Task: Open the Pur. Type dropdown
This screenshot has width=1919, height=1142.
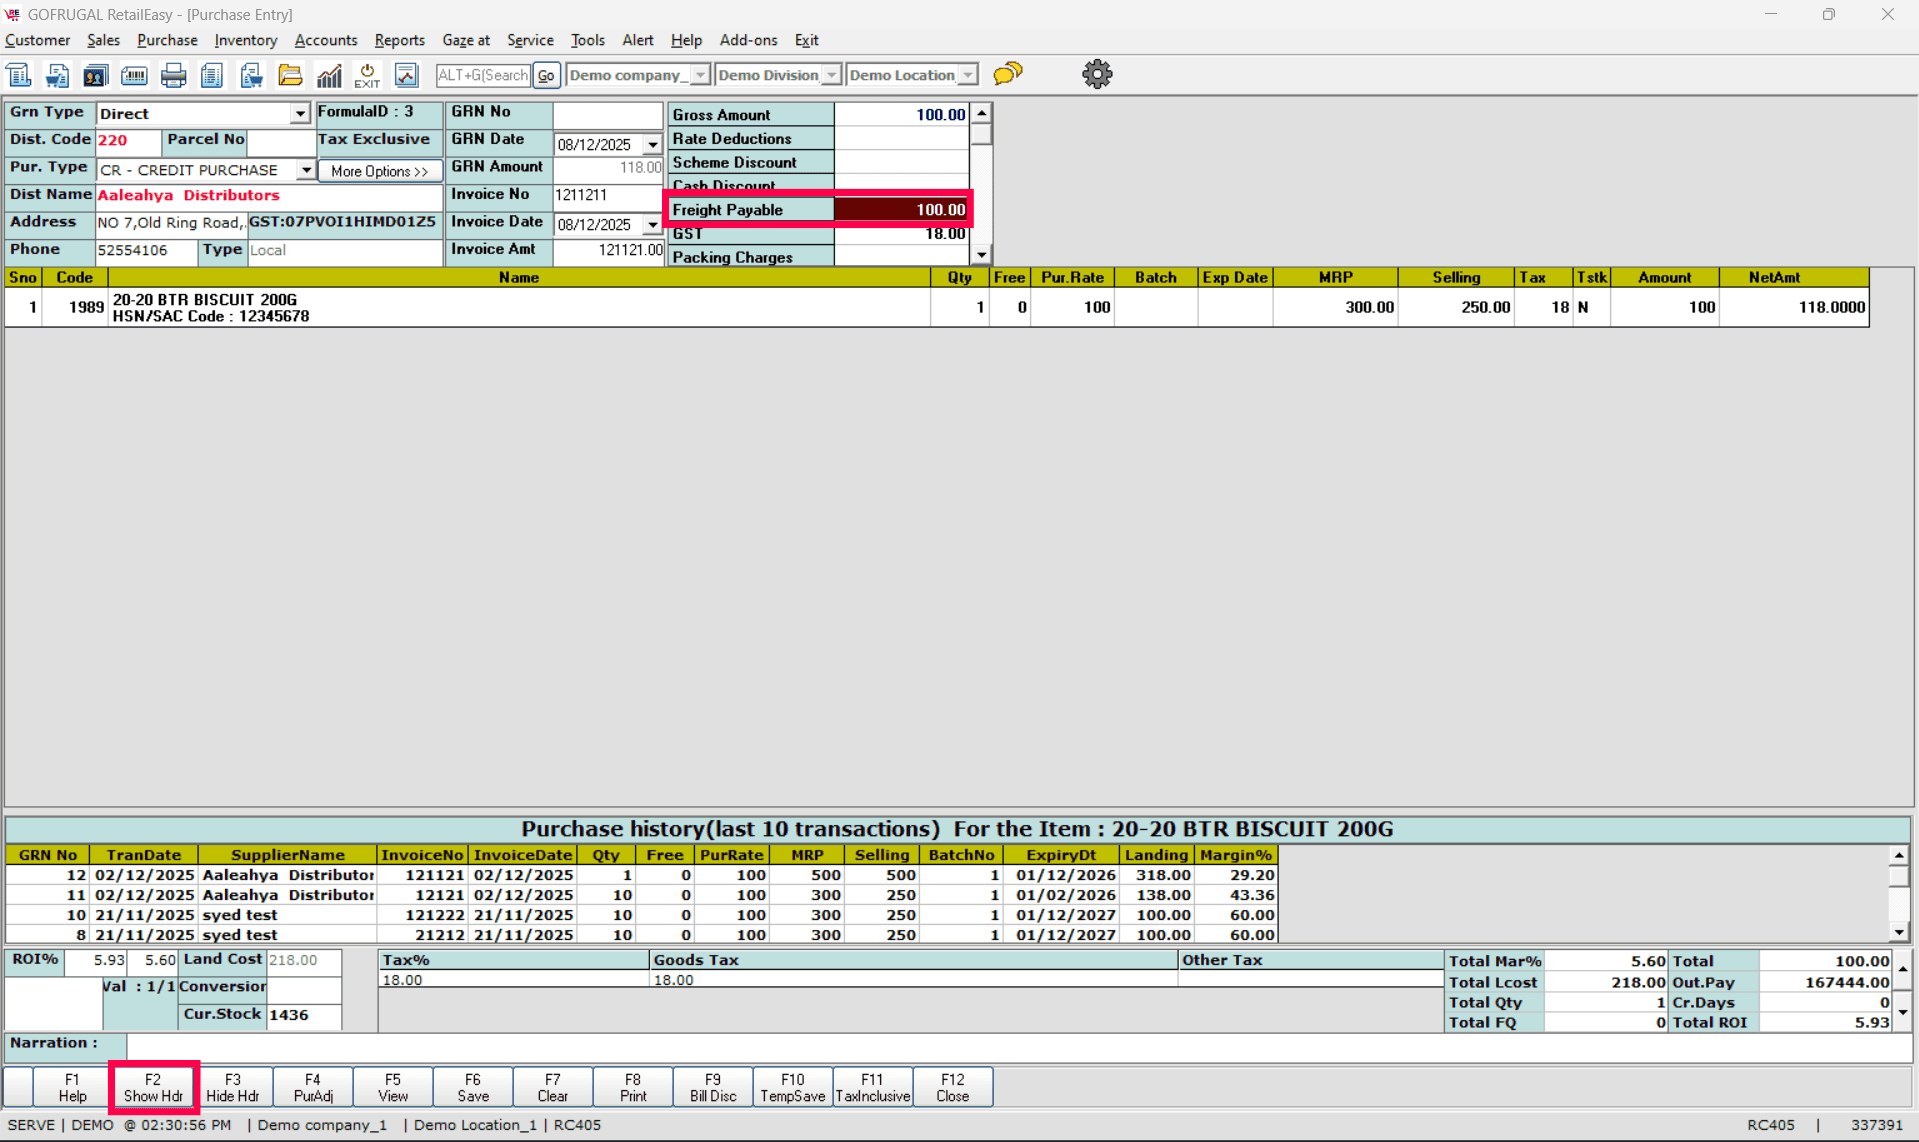Action: tap(305, 170)
